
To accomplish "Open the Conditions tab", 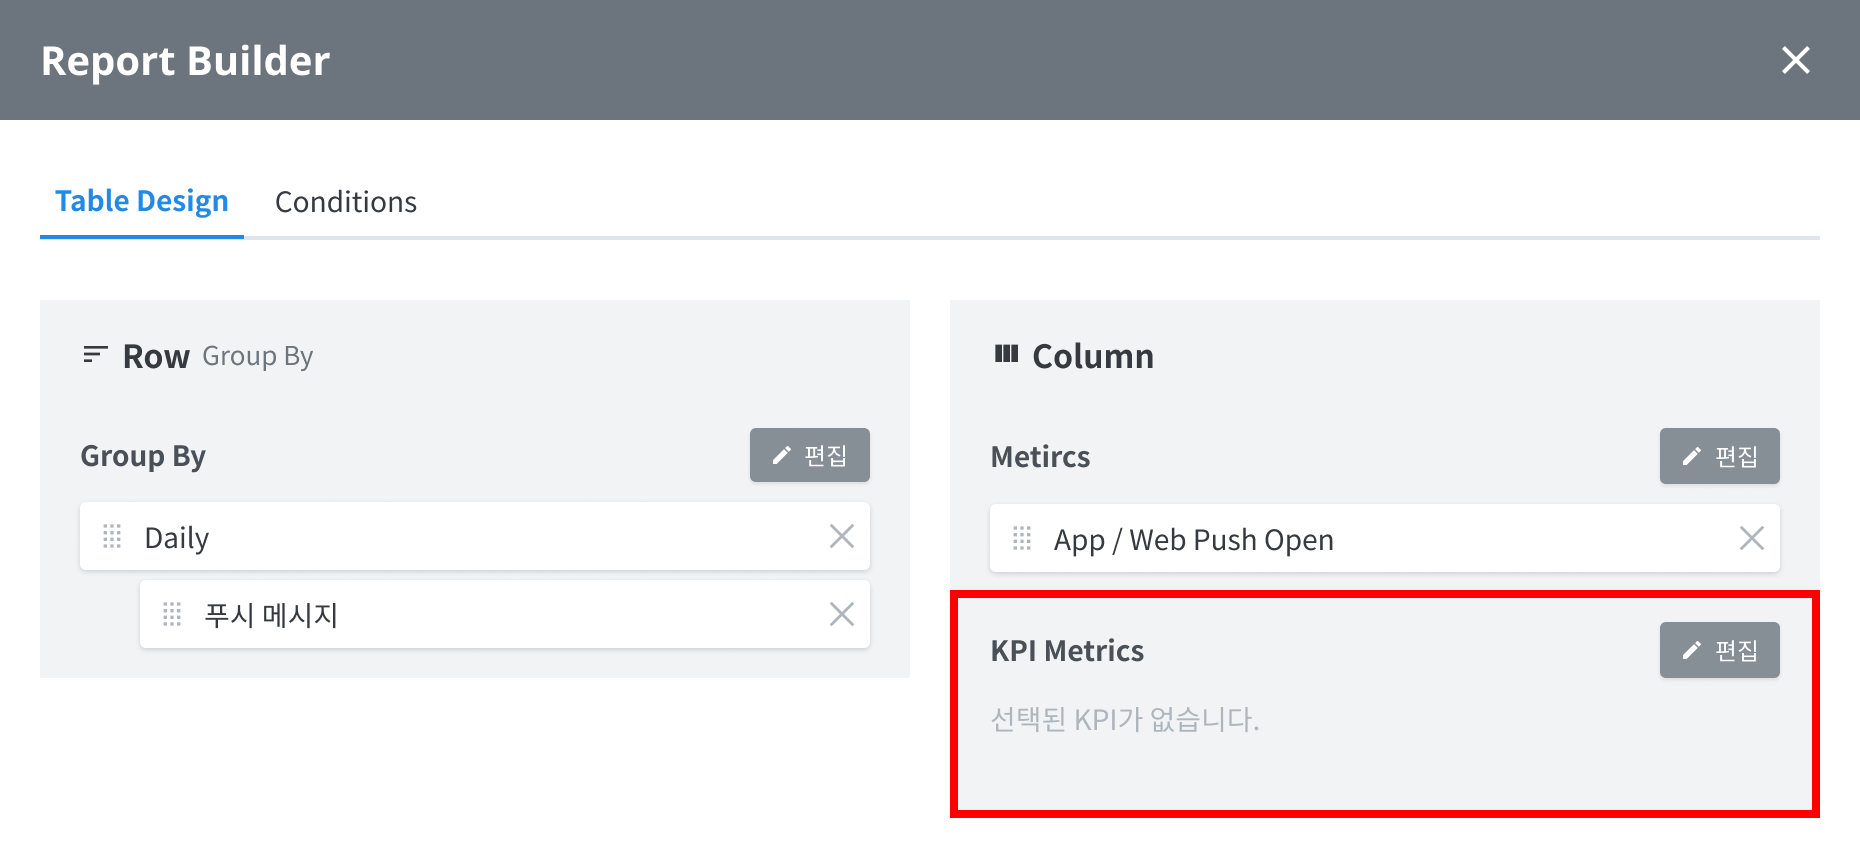I will [346, 202].
